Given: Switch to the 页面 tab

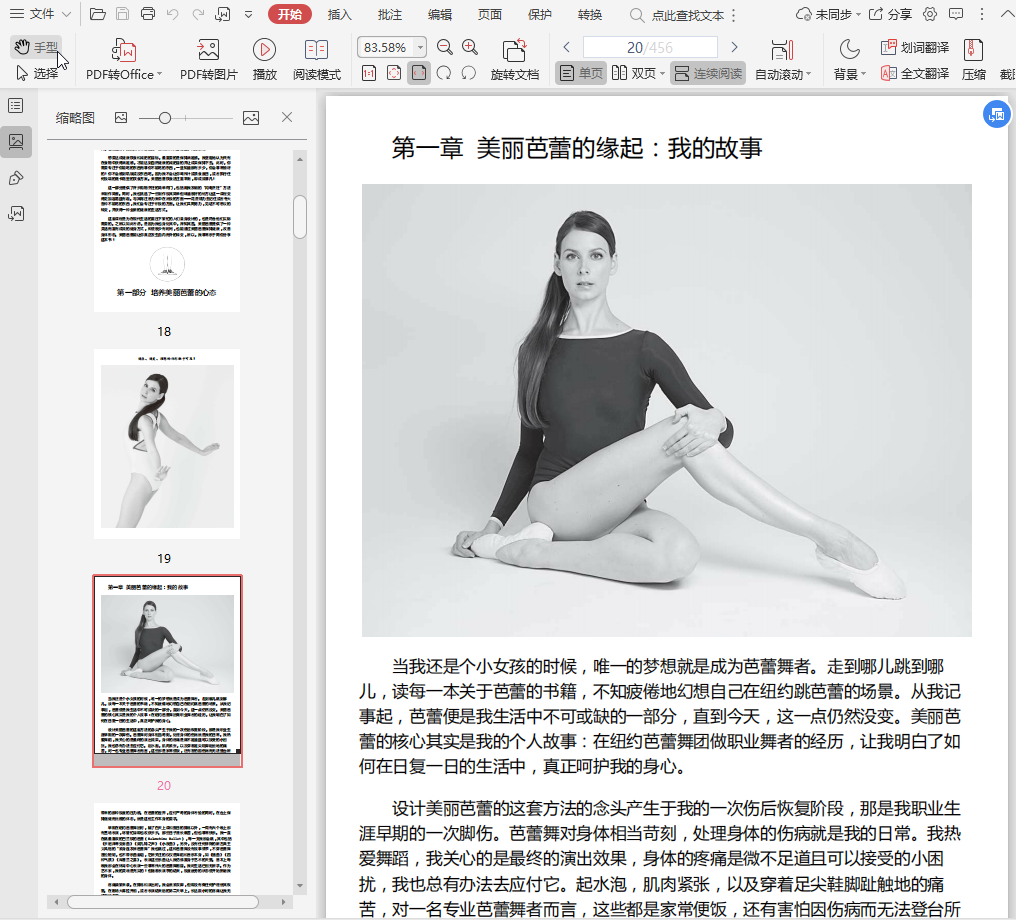Looking at the screenshot, I should (x=490, y=14).
